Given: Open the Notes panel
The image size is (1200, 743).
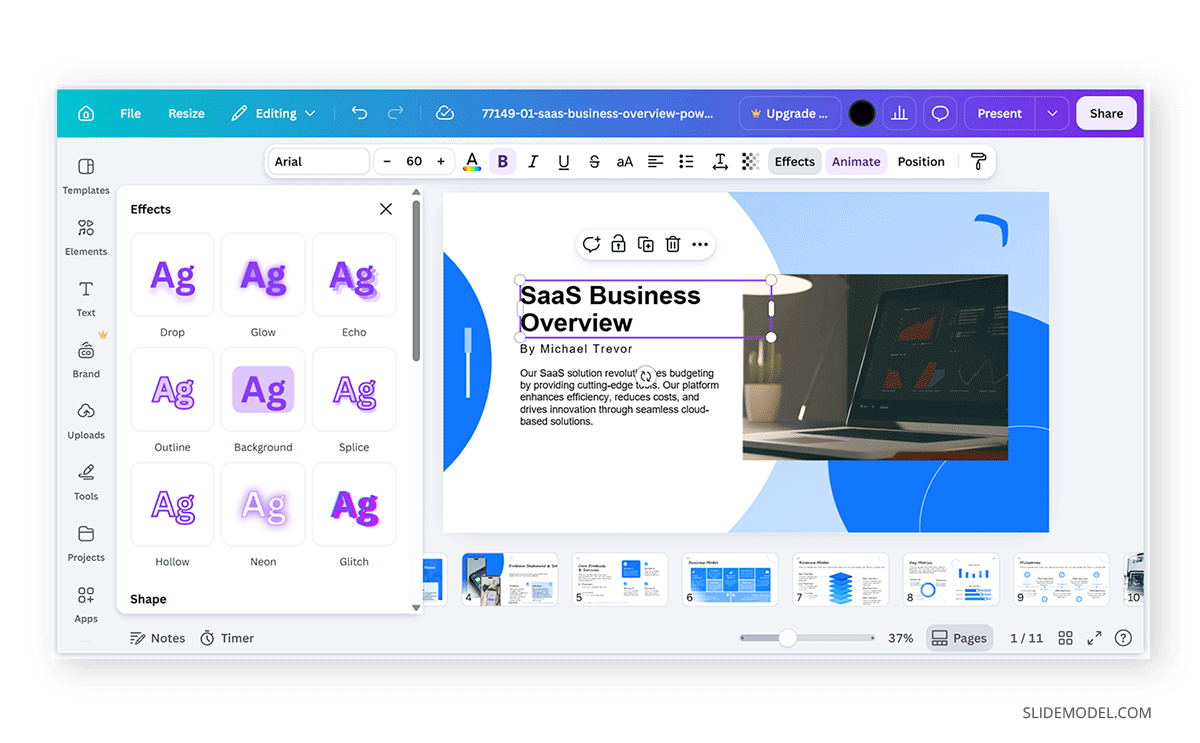Looking at the screenshot, I should [158, 638].
